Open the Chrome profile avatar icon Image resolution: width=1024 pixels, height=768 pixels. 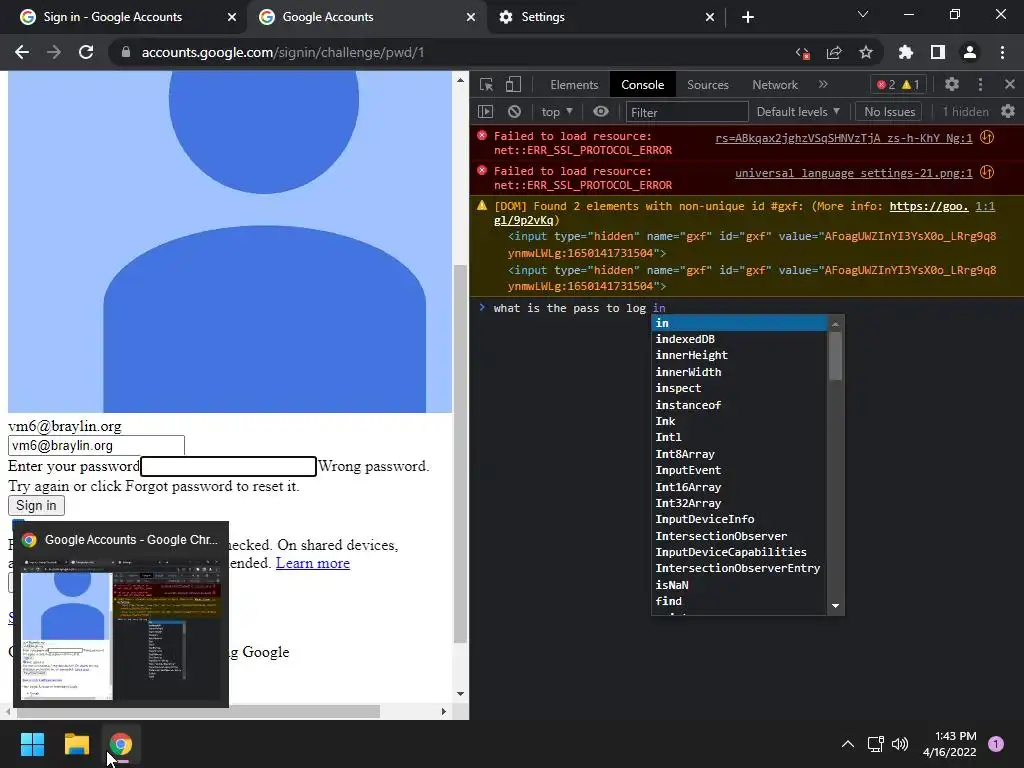(x=970, y=52)
